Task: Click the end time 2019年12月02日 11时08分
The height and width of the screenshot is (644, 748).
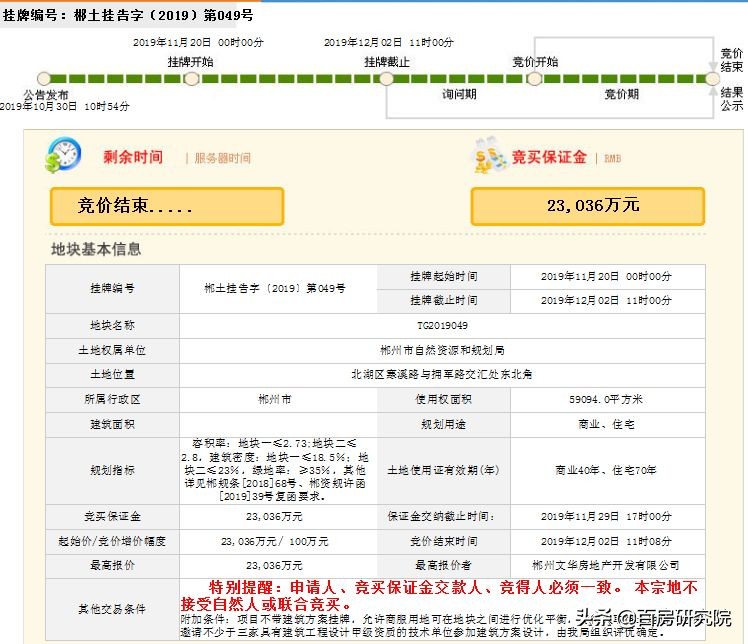Action: click(606, 541)
